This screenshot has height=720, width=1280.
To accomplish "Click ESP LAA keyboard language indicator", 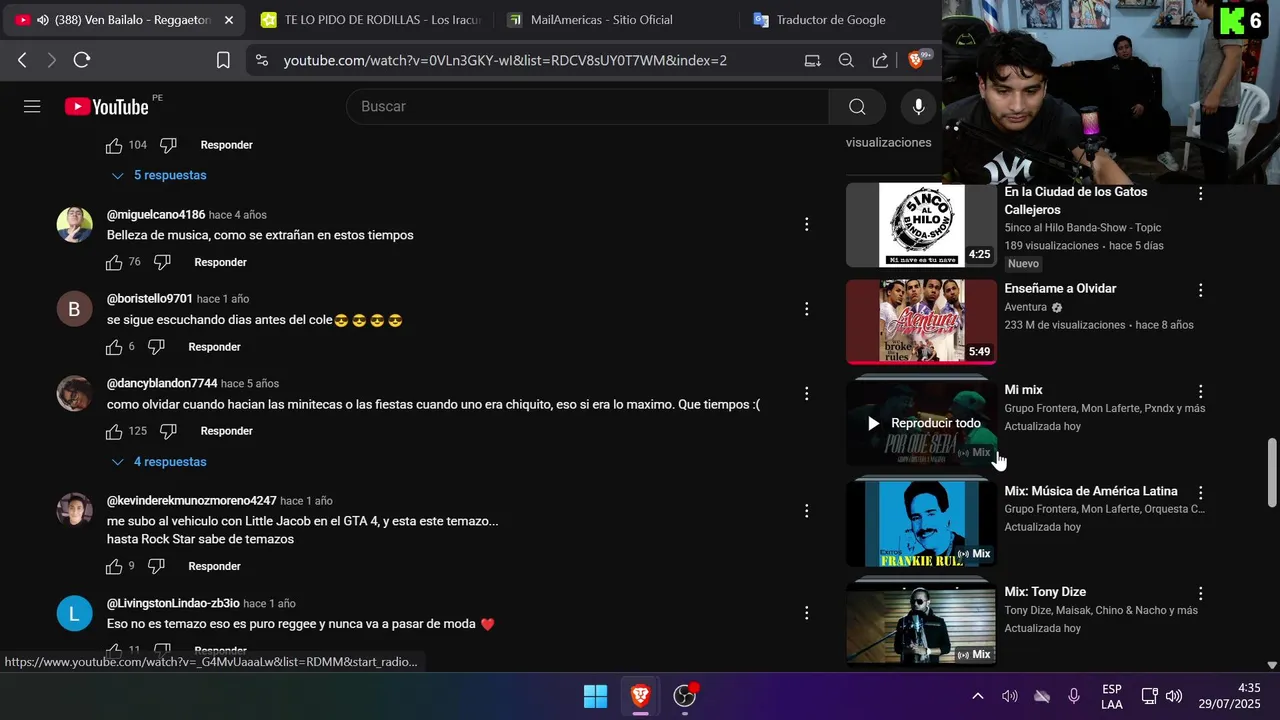I will [1111, 696].
